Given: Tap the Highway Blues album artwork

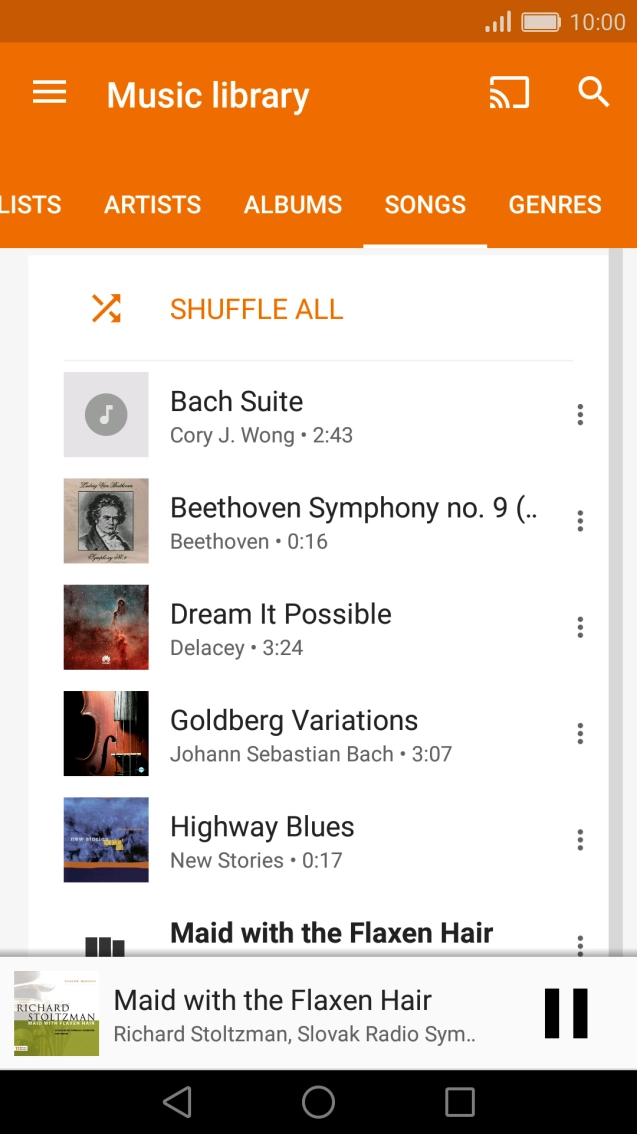Looking at the screenshot, I should pyautogui.click(x=106, y=839).
